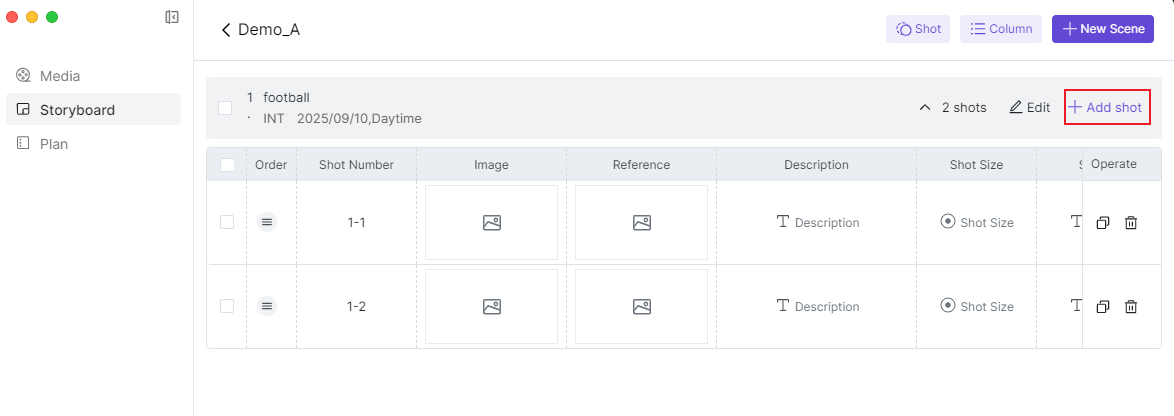Toggle the select-all shots header checkbox
This screenshot has height=416, width=1174.
(227, 165)
